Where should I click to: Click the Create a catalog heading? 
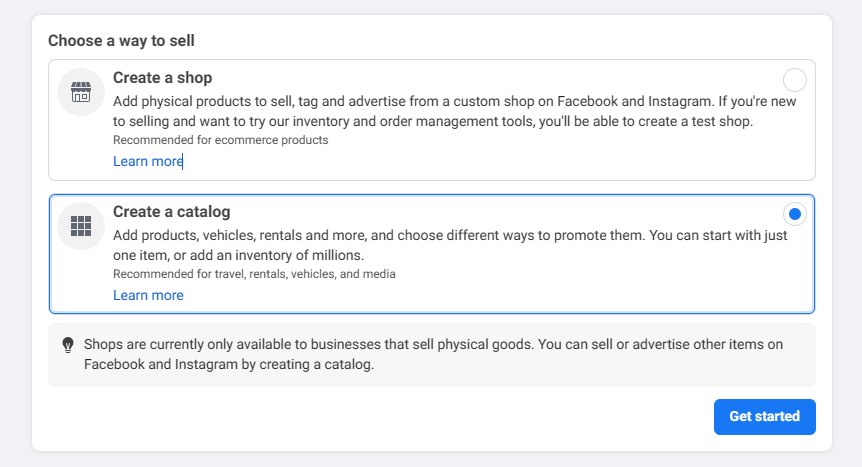tap(171, 211)
